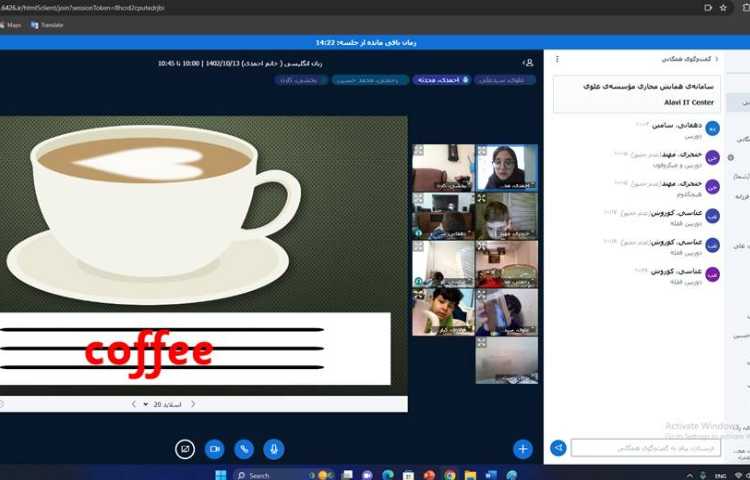Viewport: 750px width, 480px height.
Task: Open Word from the taskbar
Action: point(491,475)
